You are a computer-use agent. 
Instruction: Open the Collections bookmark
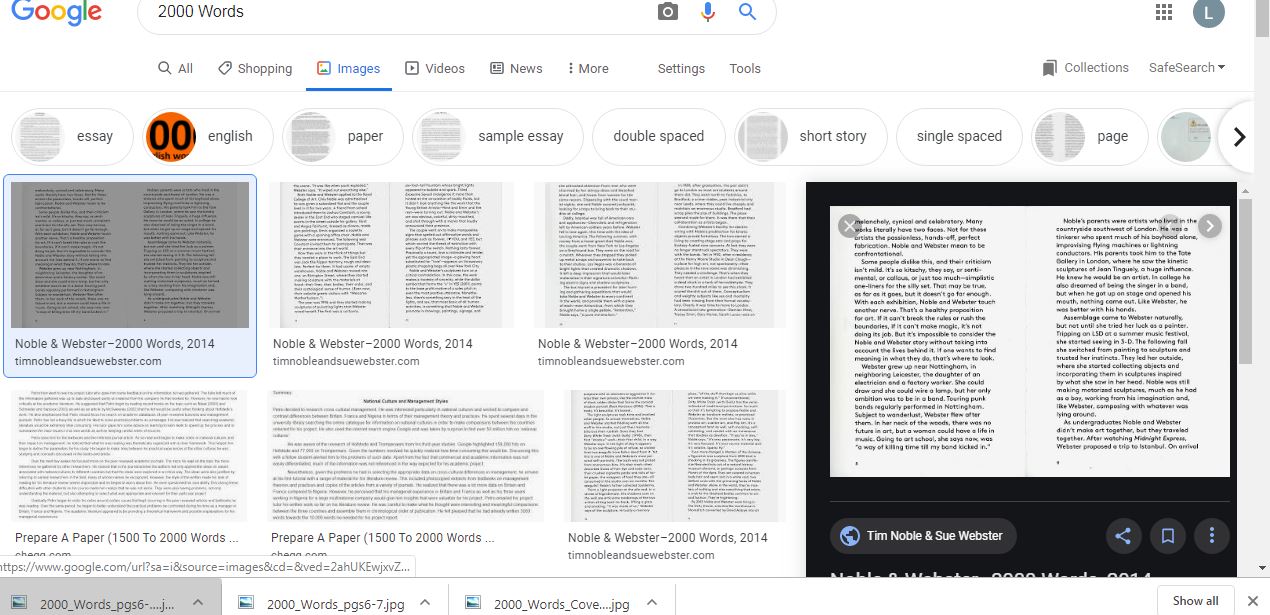(1085, 68)
